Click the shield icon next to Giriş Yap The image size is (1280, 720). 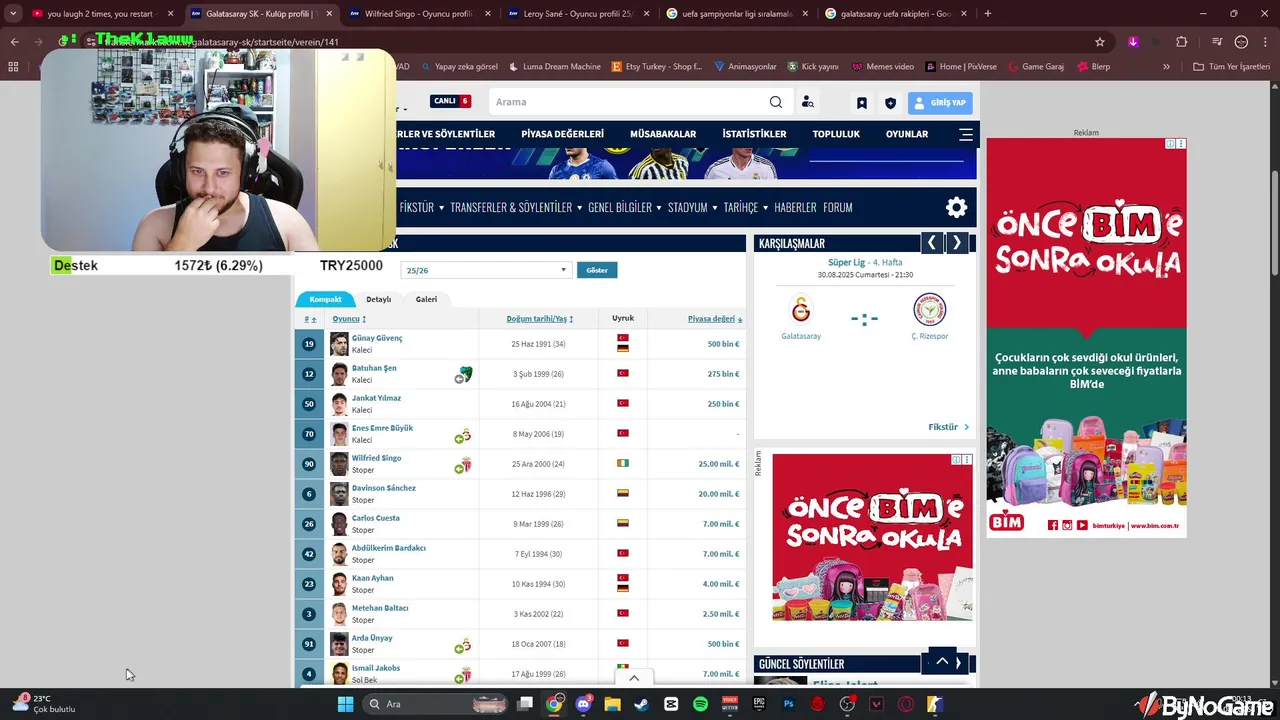click(890, 102)
